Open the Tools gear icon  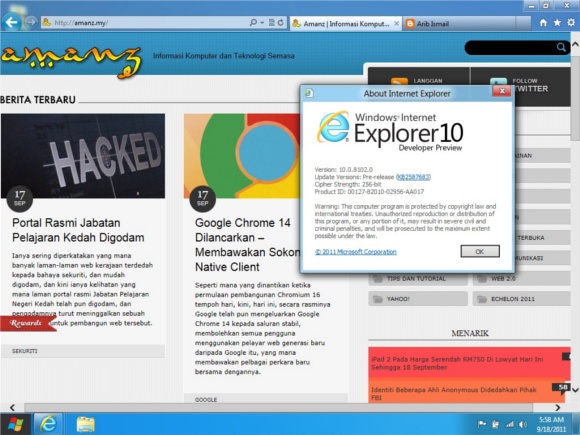point(571,23)
